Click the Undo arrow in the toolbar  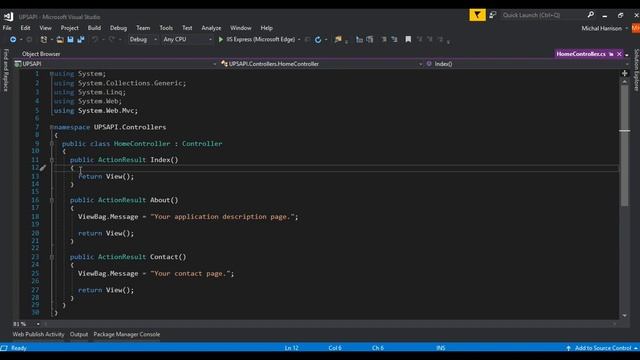pyautogui.click(x=95, y=40)
